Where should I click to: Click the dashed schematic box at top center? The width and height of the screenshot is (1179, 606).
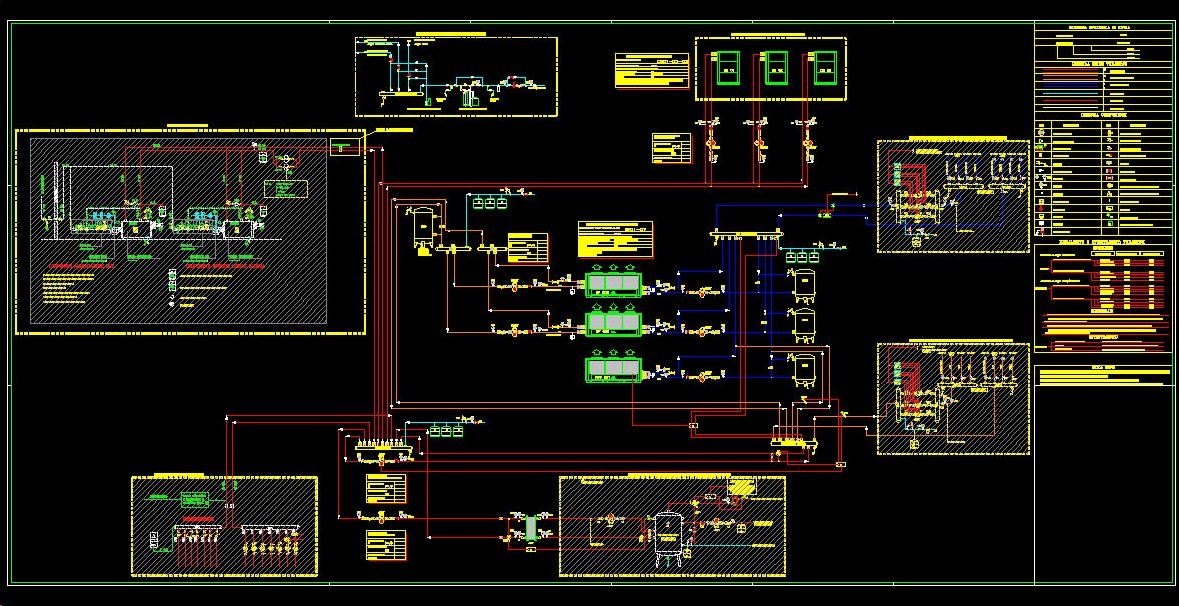click(455, 77)
